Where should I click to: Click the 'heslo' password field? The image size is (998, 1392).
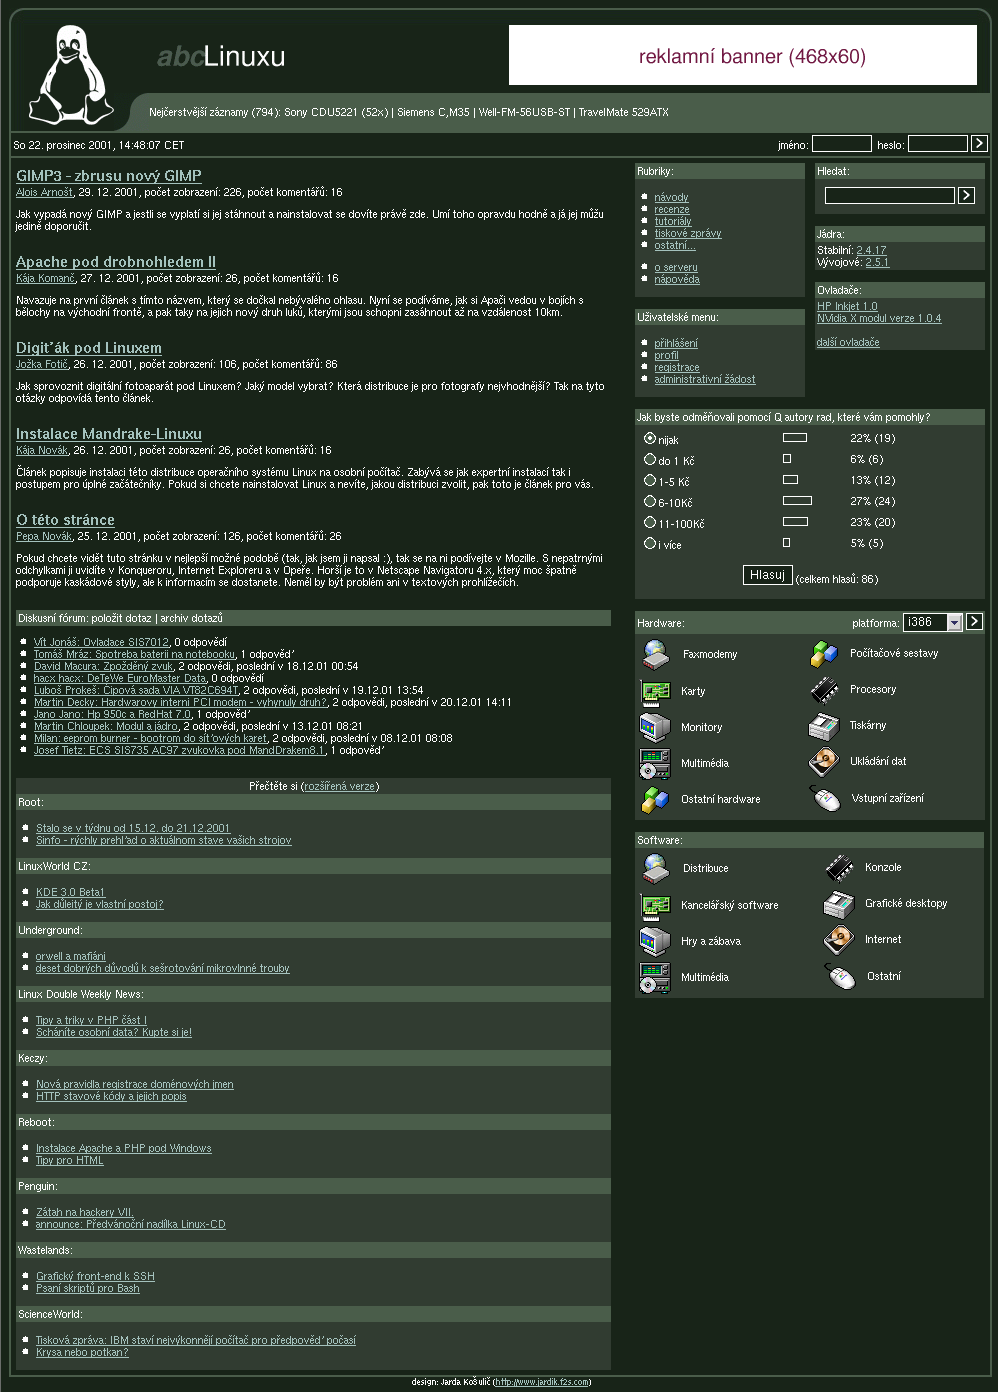(x=938, y=144)
